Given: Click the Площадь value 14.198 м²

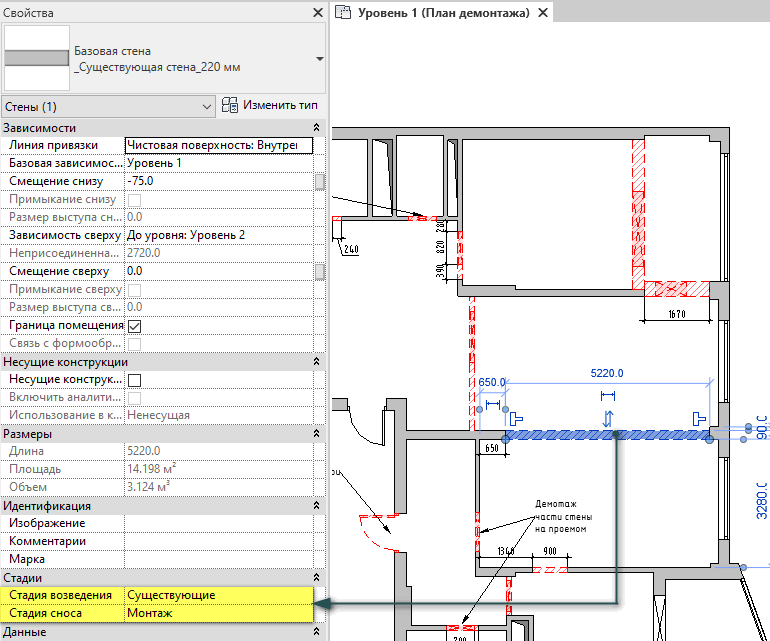Looking at the screenshot, I should coord(219,469).
